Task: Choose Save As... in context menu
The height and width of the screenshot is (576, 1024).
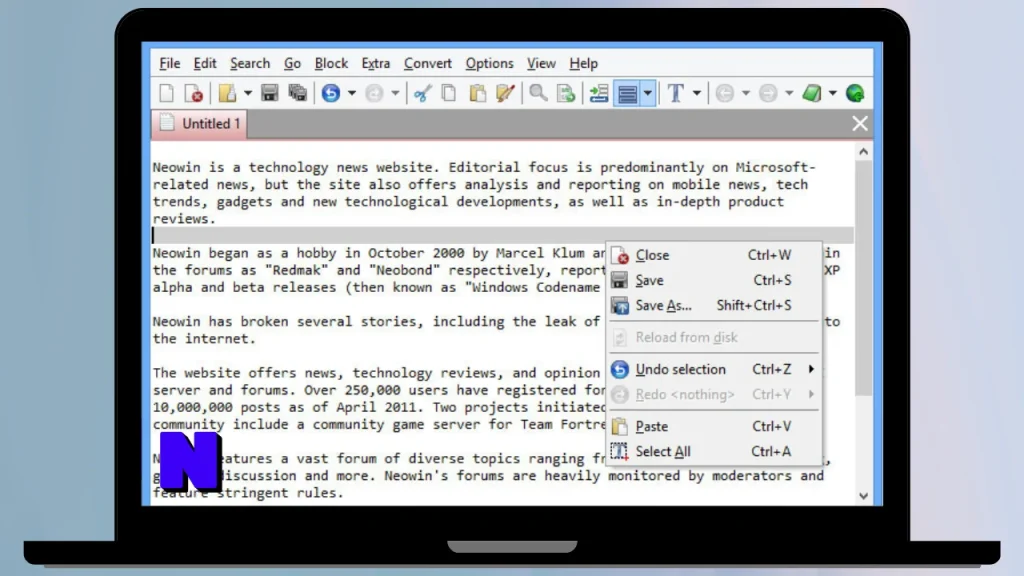Action: (713, 306)
